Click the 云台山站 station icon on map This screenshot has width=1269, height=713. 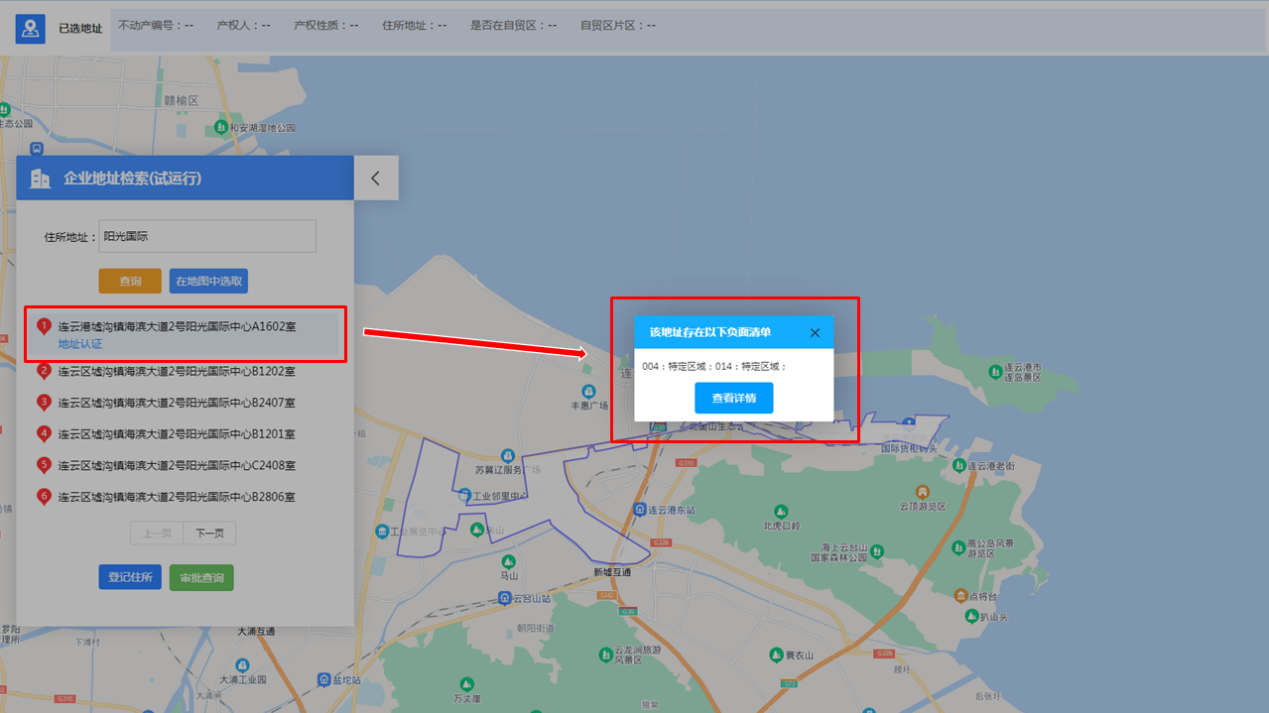click(504, 598)
